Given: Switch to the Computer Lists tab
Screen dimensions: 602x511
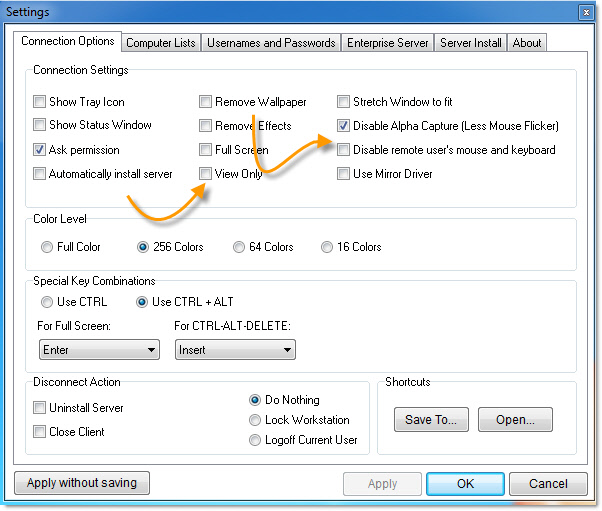Looking at the screenshot, I should pyautogui.click(x=161, y=43).
